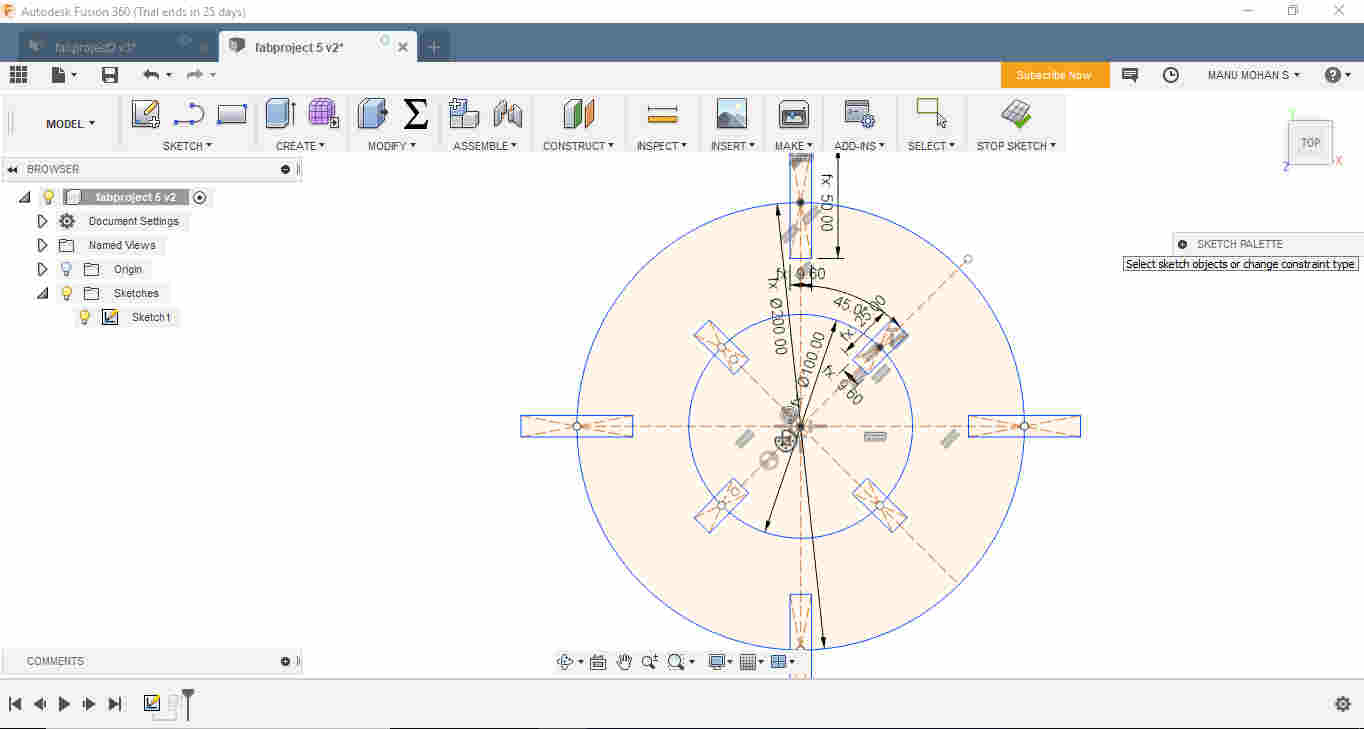Open the INSPECT menu dropdown
The width and height of the screenshot is (1364, 729).
pos(662,146)
